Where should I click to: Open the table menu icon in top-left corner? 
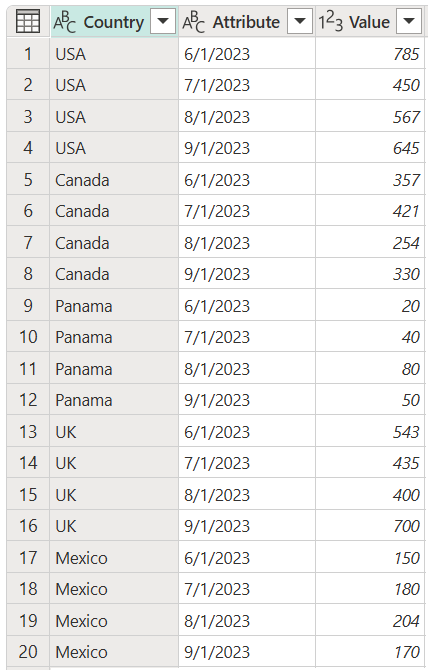coord(28,21)
